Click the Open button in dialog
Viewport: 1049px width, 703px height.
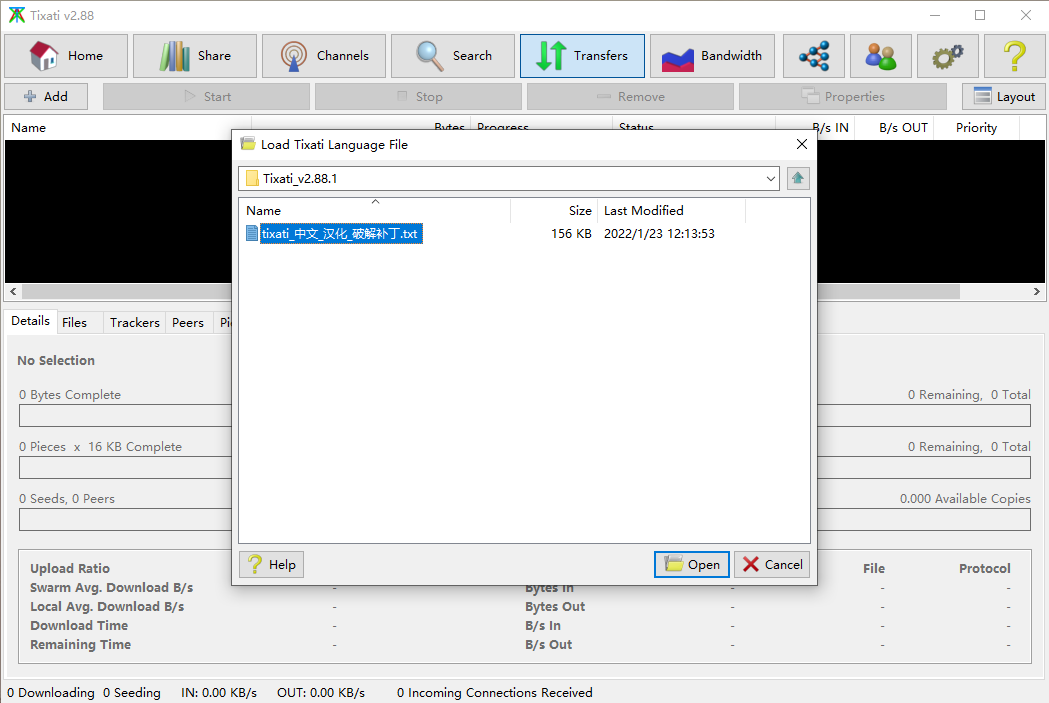pos(692,565)
